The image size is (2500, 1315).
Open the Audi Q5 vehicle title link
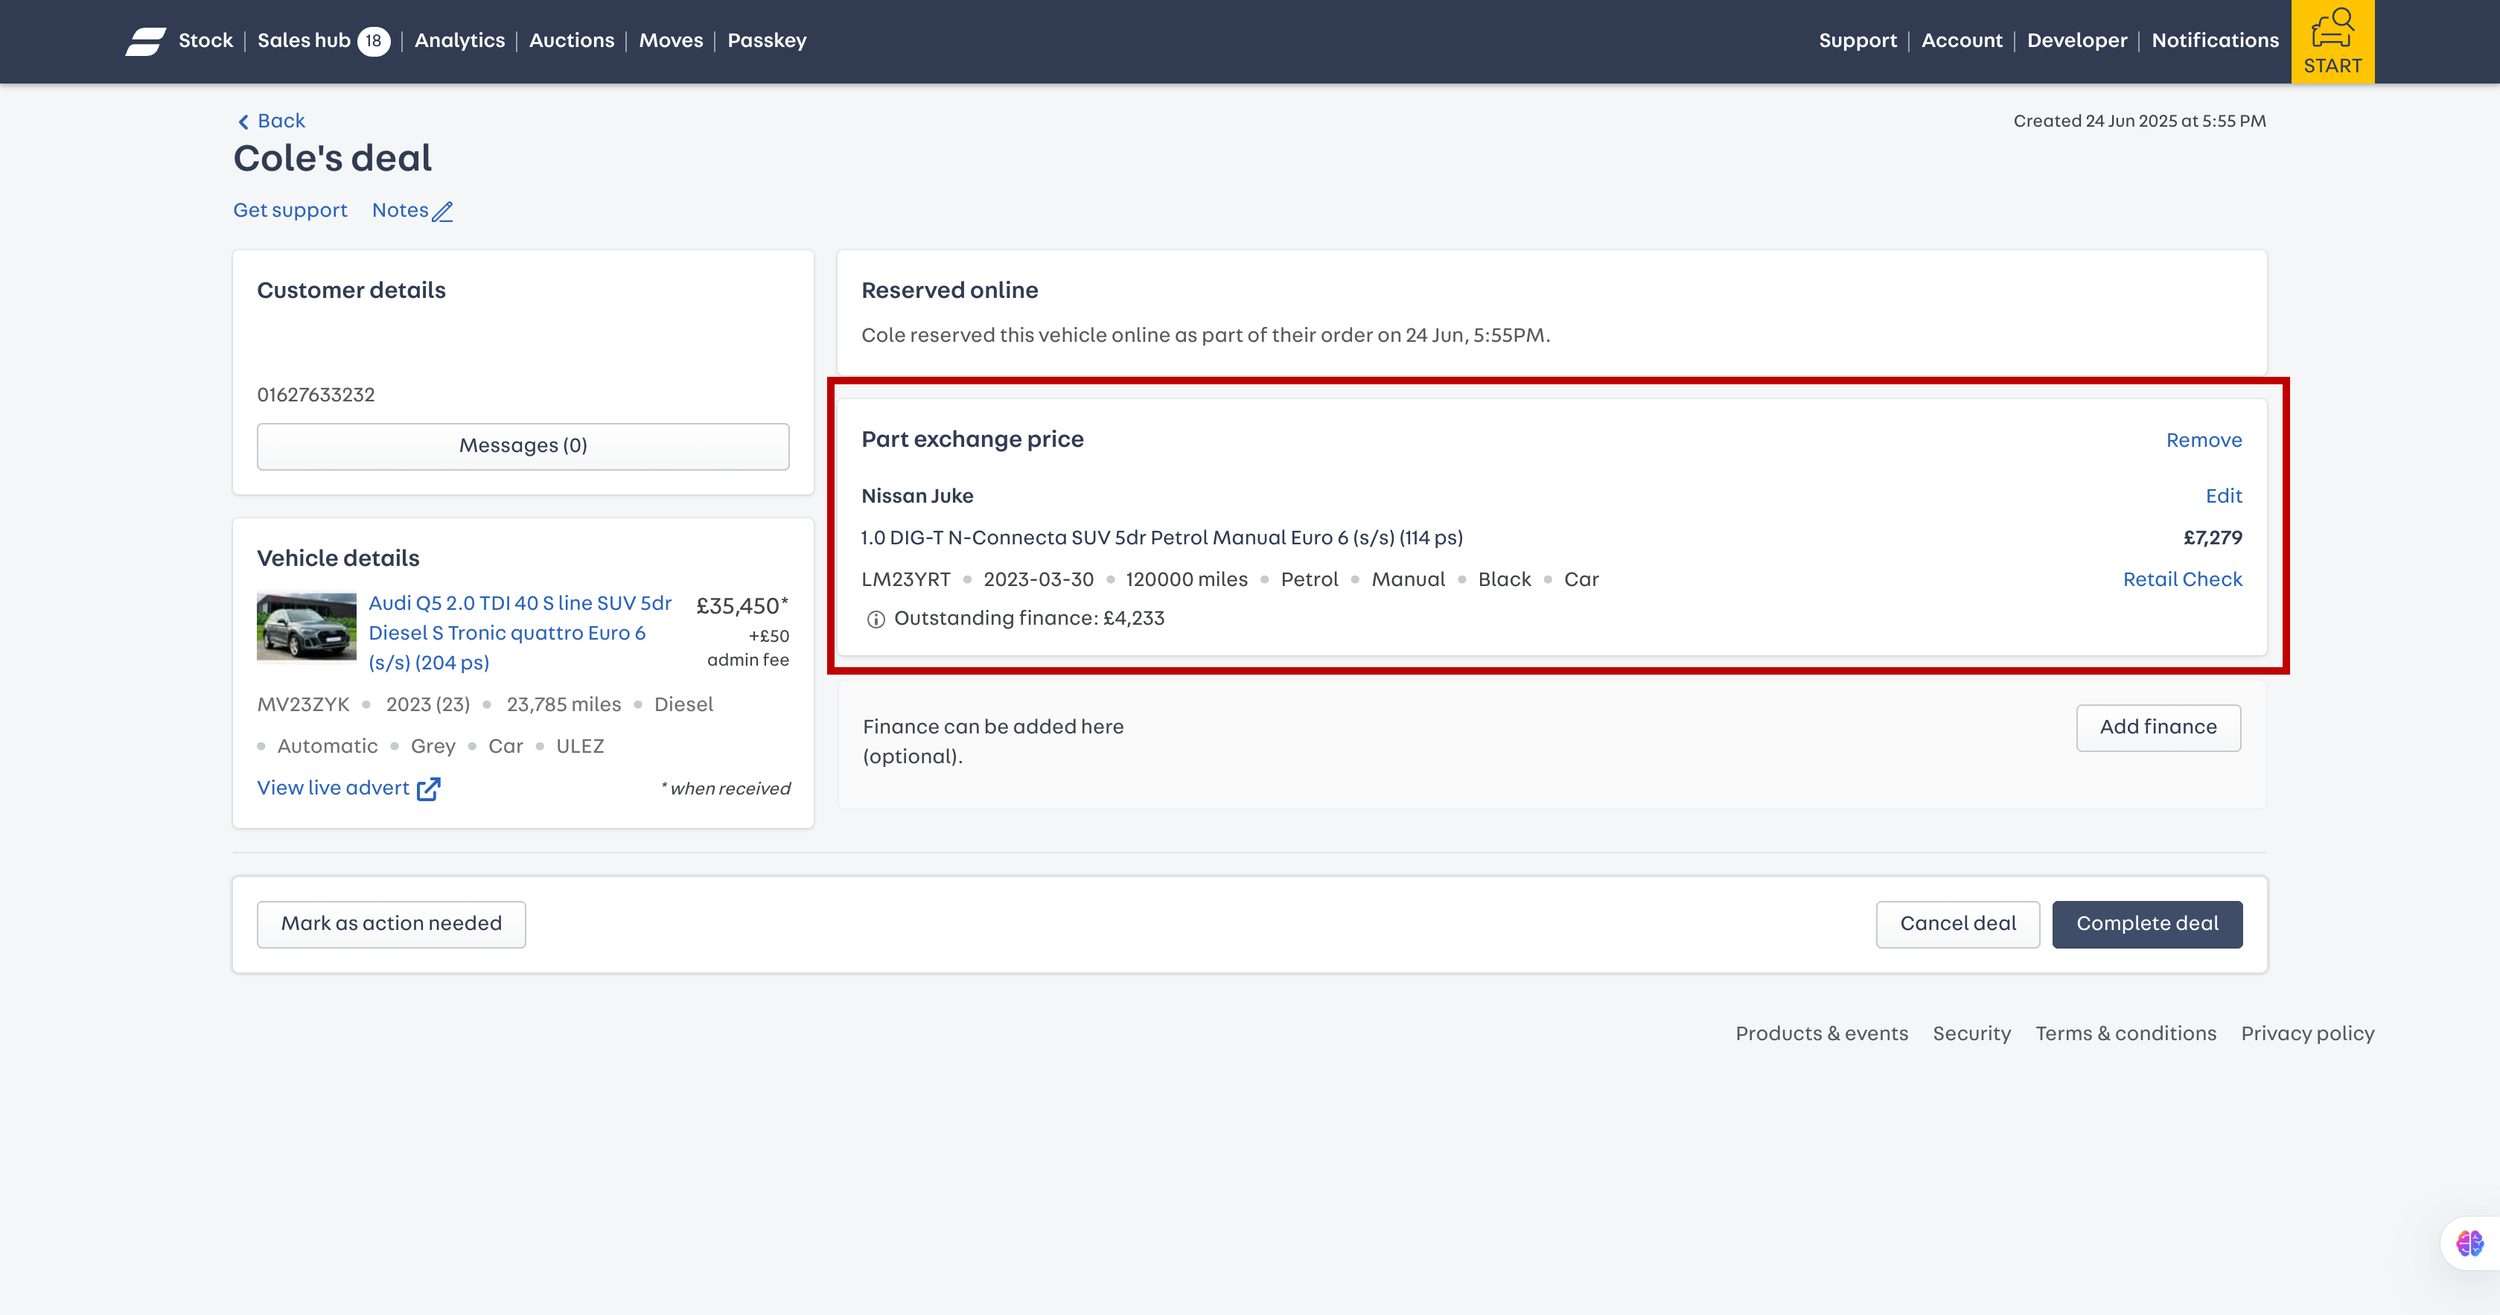[x=520, y=633]
